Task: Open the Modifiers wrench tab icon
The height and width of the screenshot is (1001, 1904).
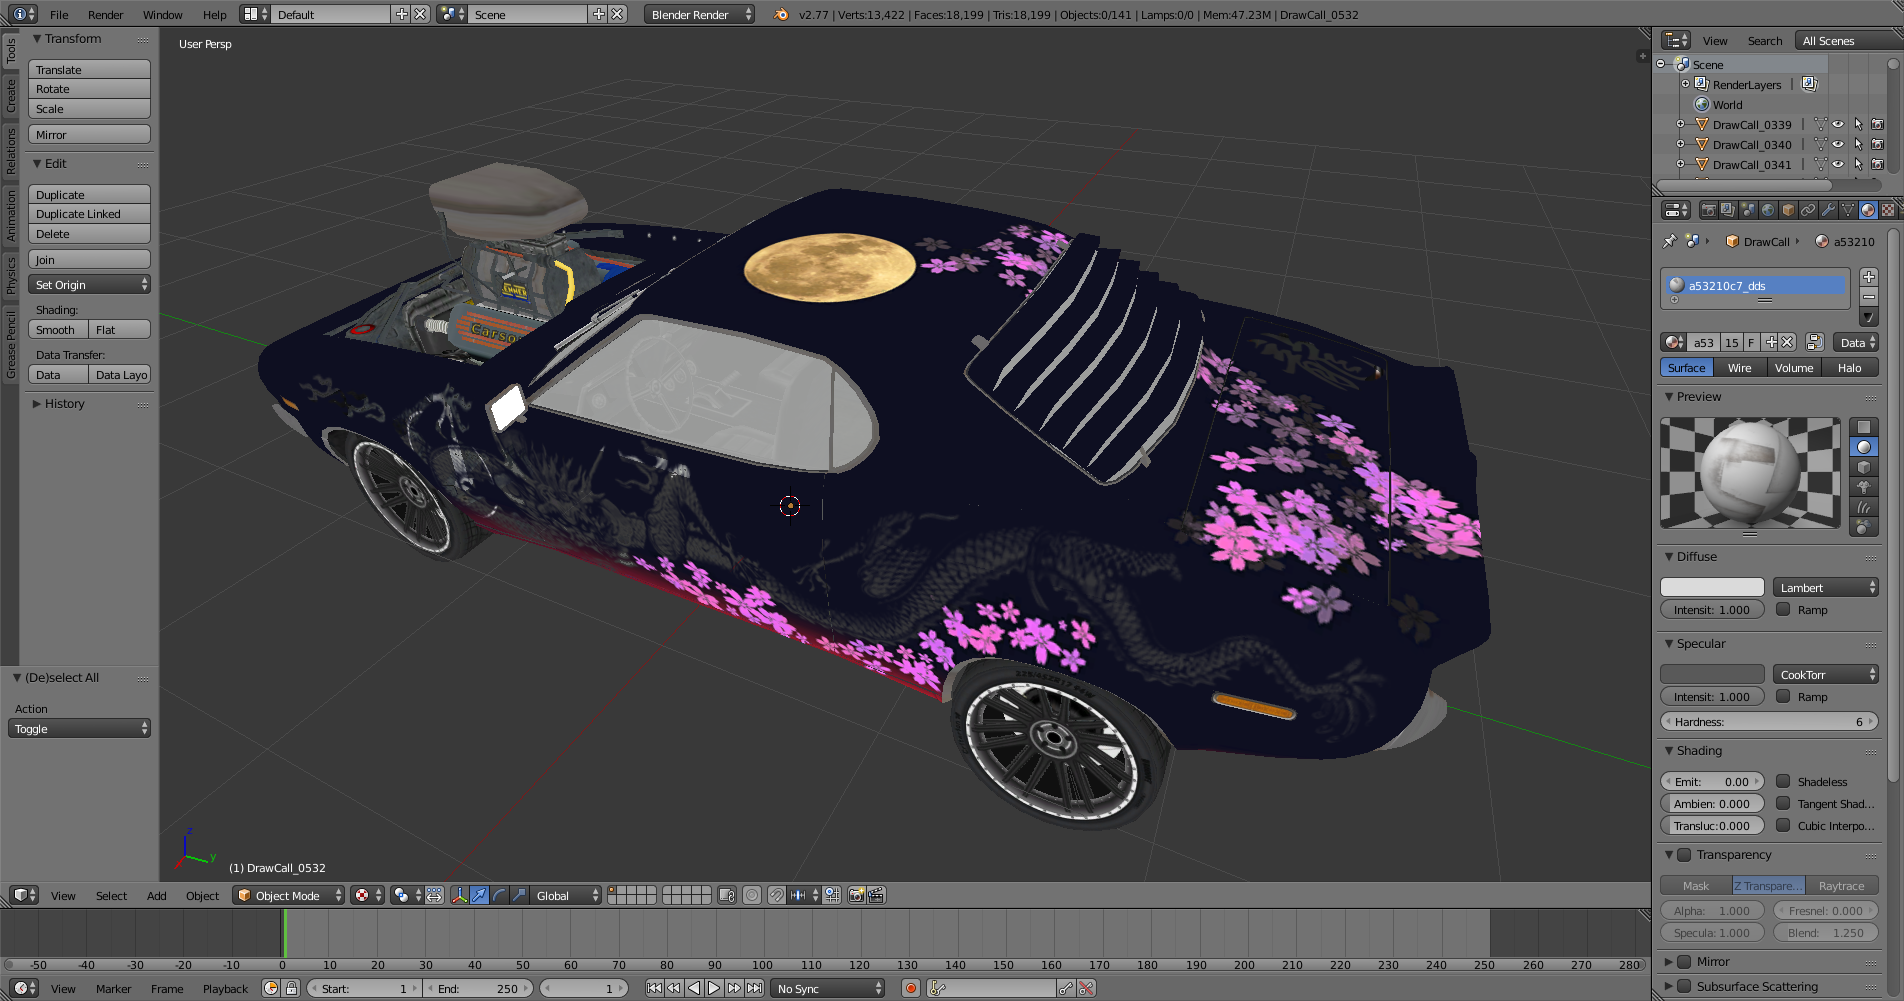Action: 1828,210
